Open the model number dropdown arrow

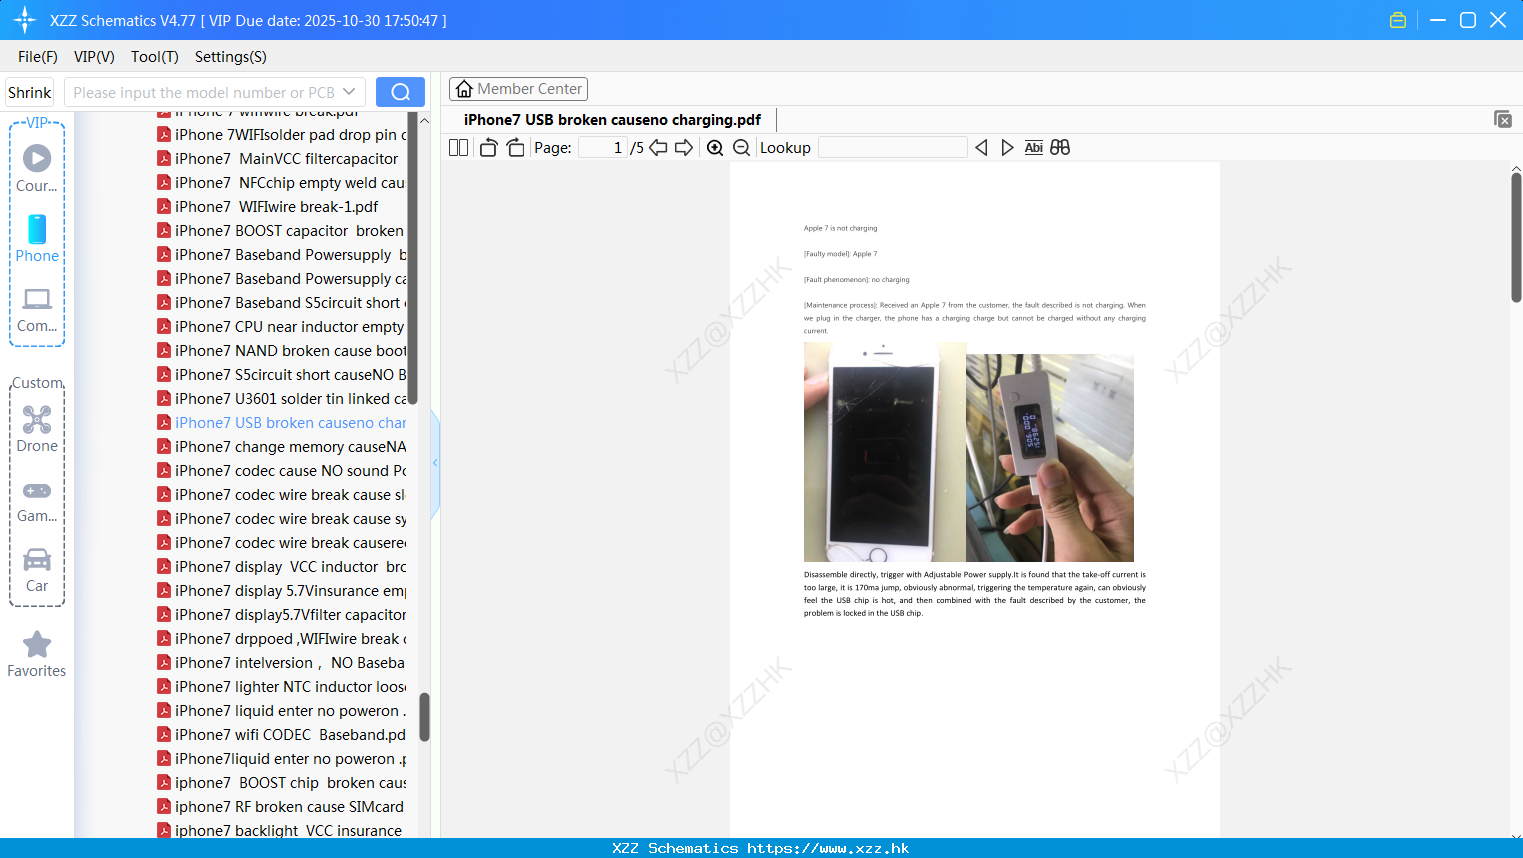point(349,92)
